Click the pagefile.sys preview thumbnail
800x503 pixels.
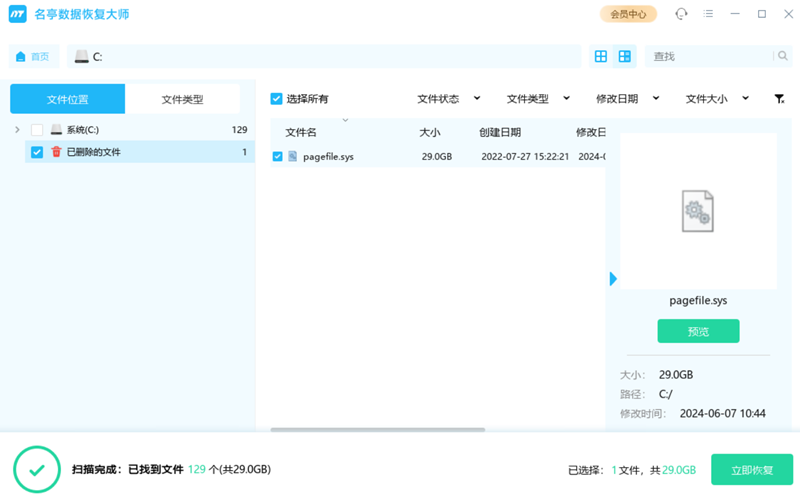pyautogui.click(x=697, y=211)
